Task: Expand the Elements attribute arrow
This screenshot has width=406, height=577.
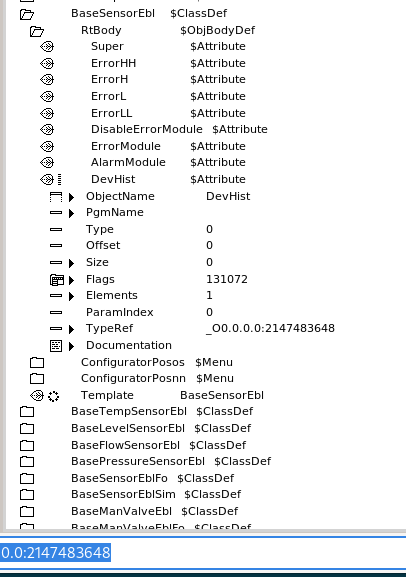Action: [x=72, y=296]
